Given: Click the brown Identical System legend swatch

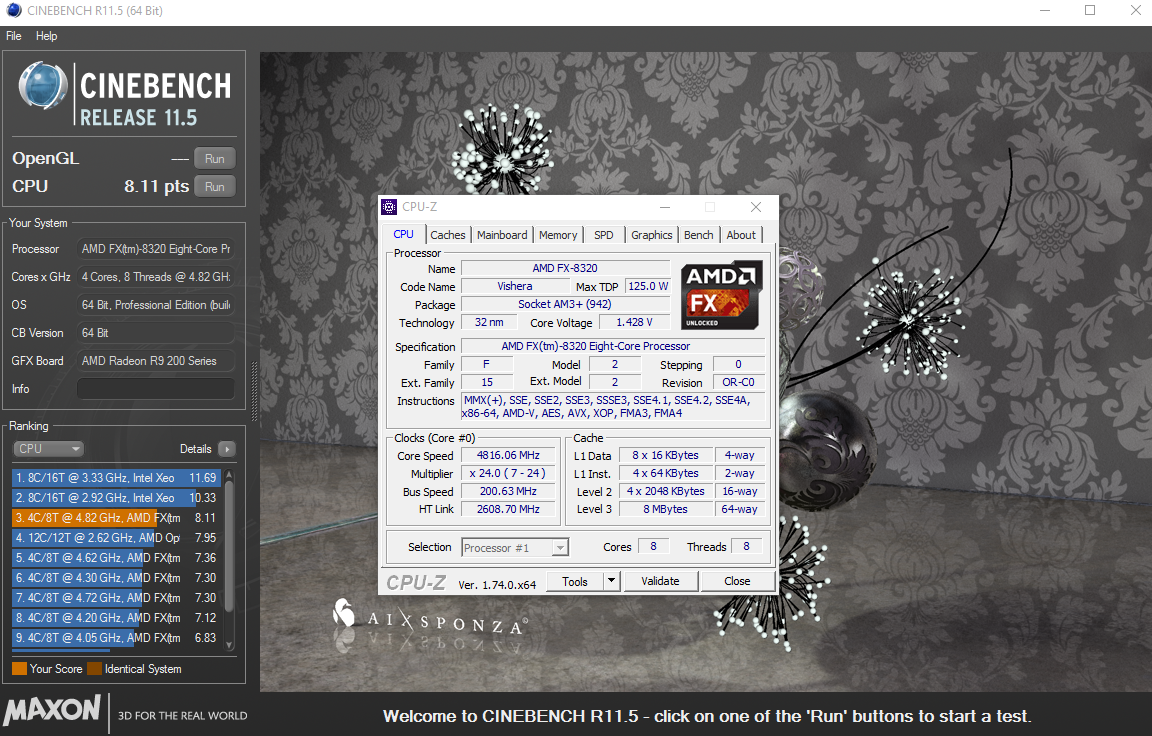Looking at the screenshot, I should [94, 668].
